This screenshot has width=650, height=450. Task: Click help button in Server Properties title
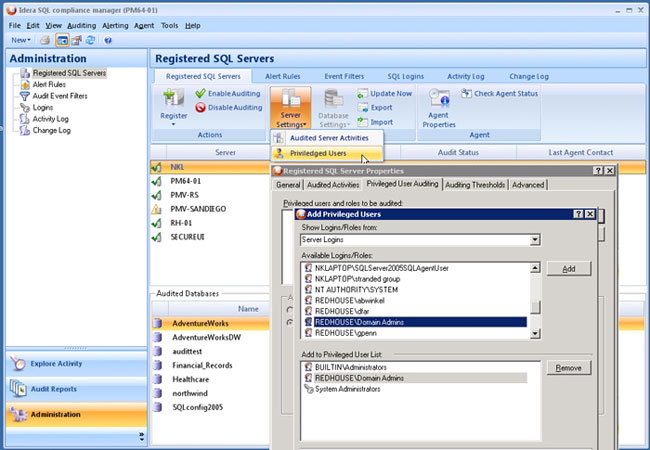coord(598,170)
